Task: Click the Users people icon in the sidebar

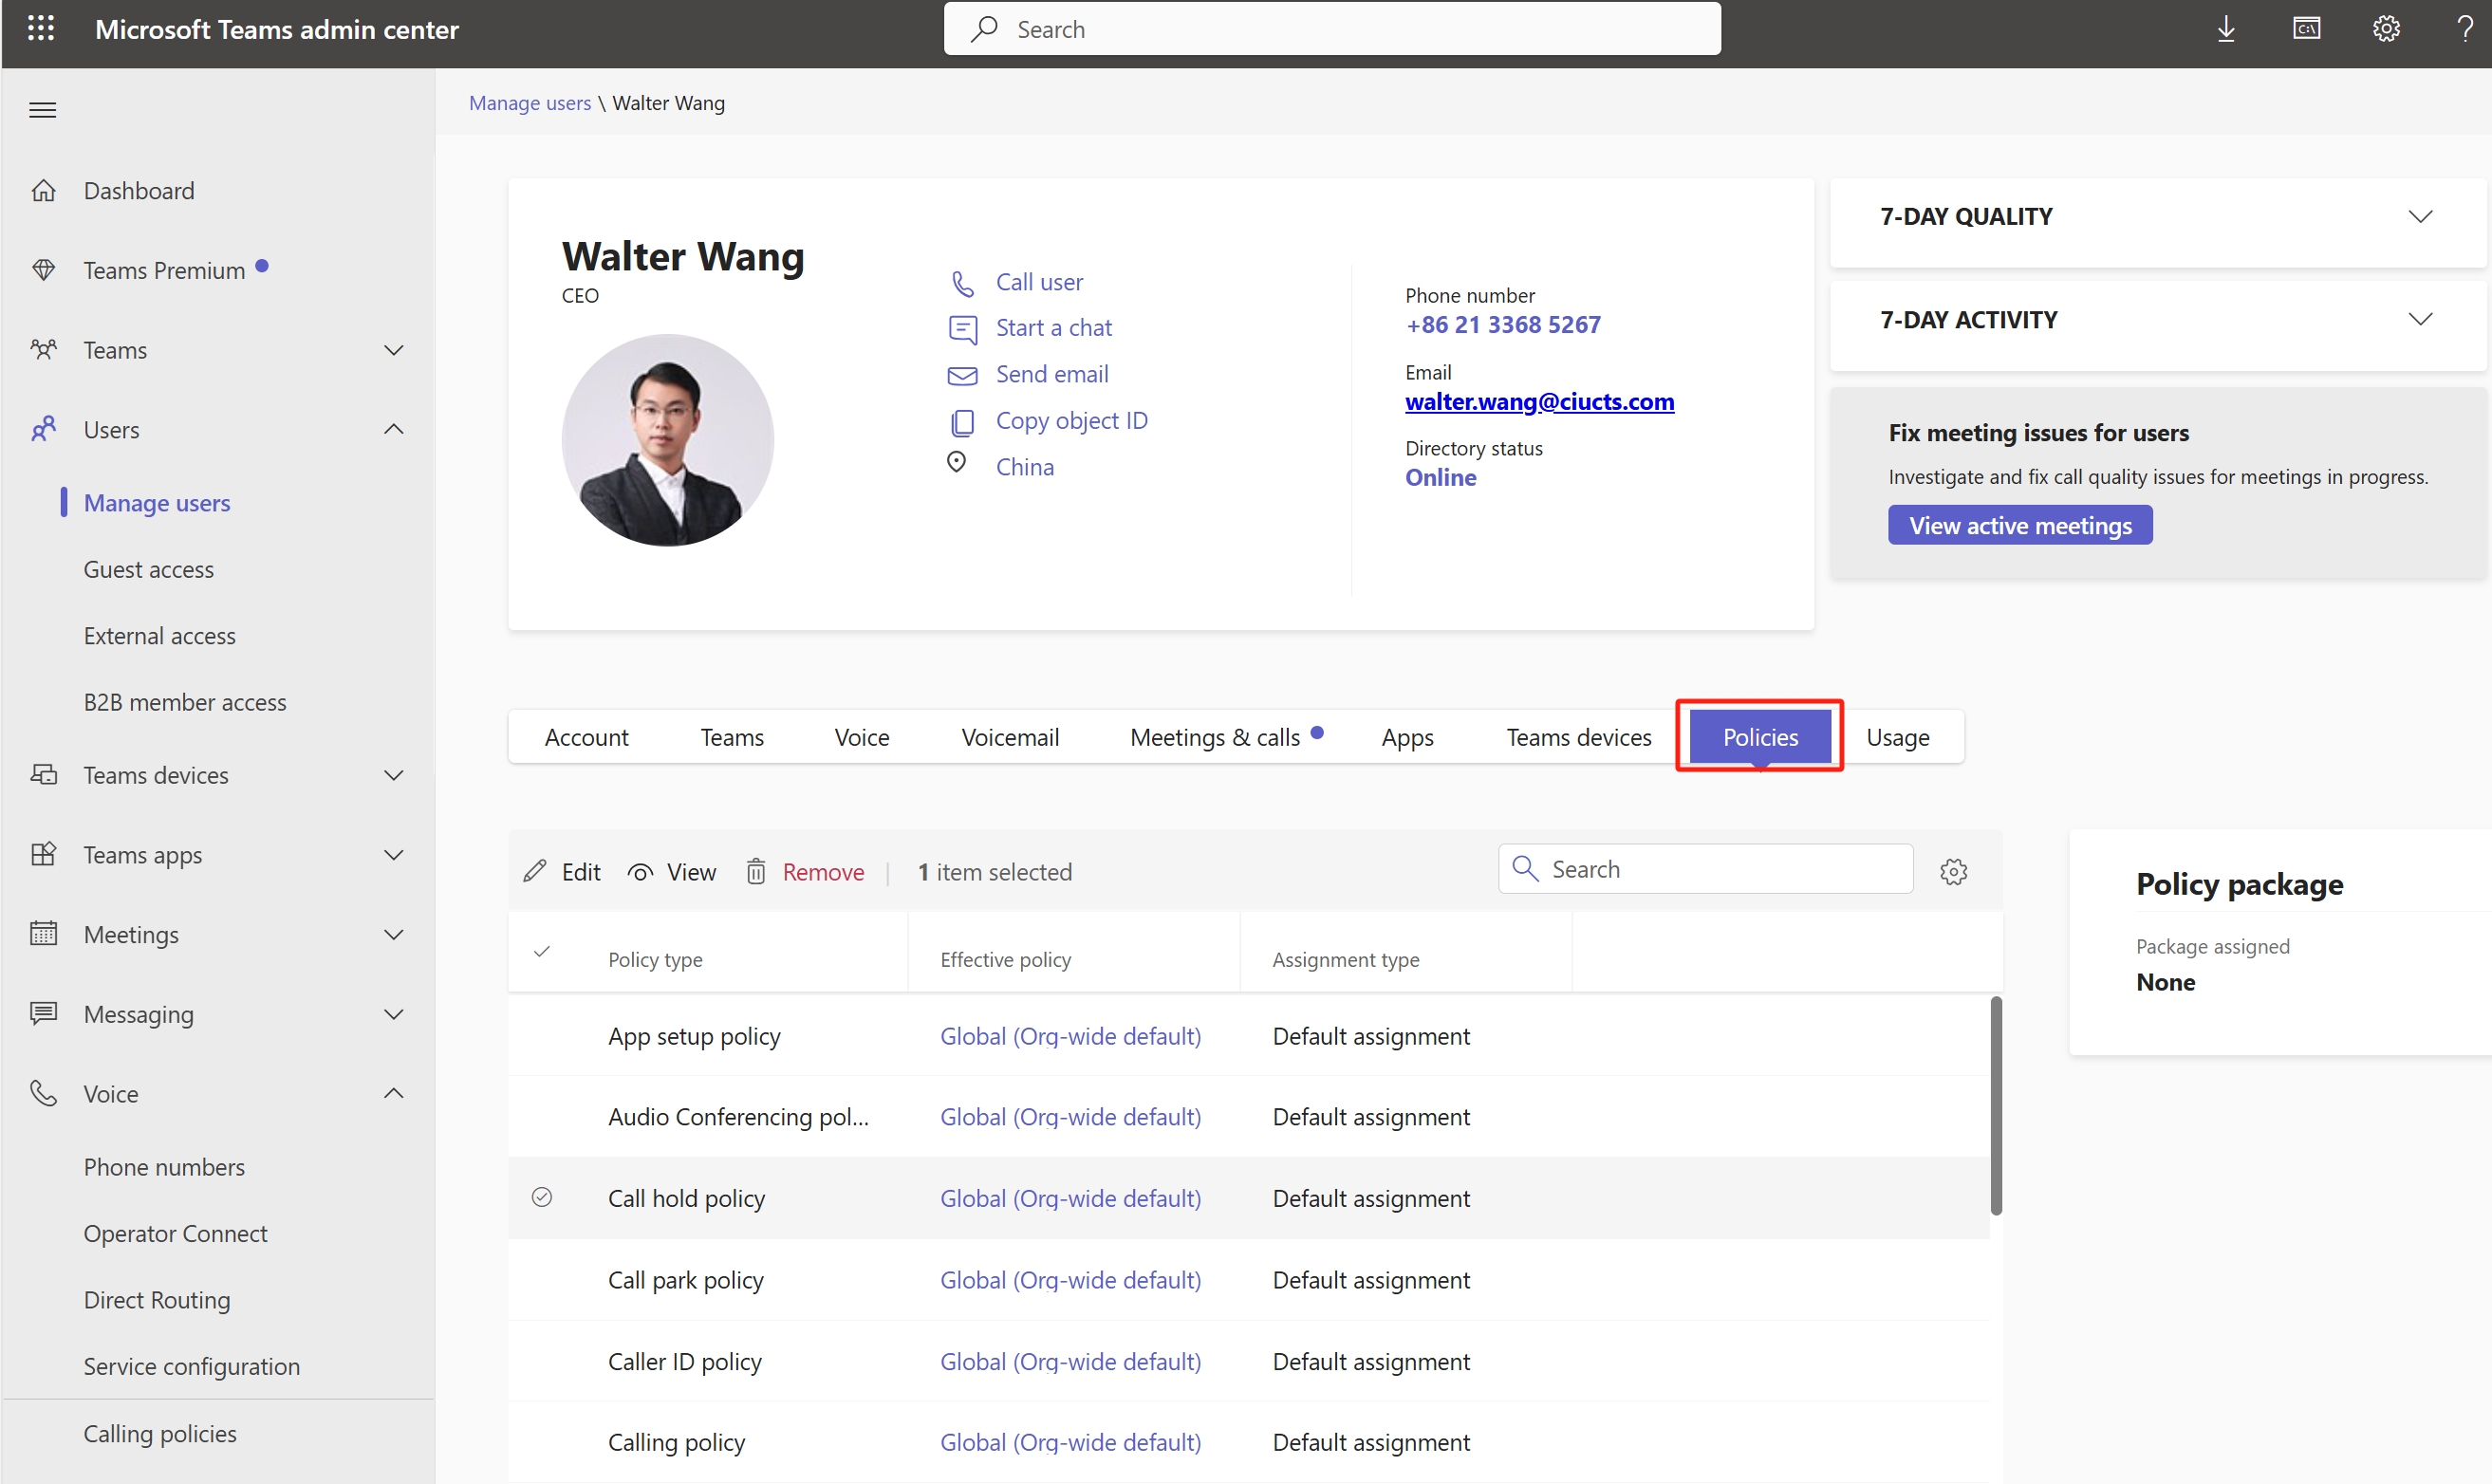Action: tap(43, 430)
